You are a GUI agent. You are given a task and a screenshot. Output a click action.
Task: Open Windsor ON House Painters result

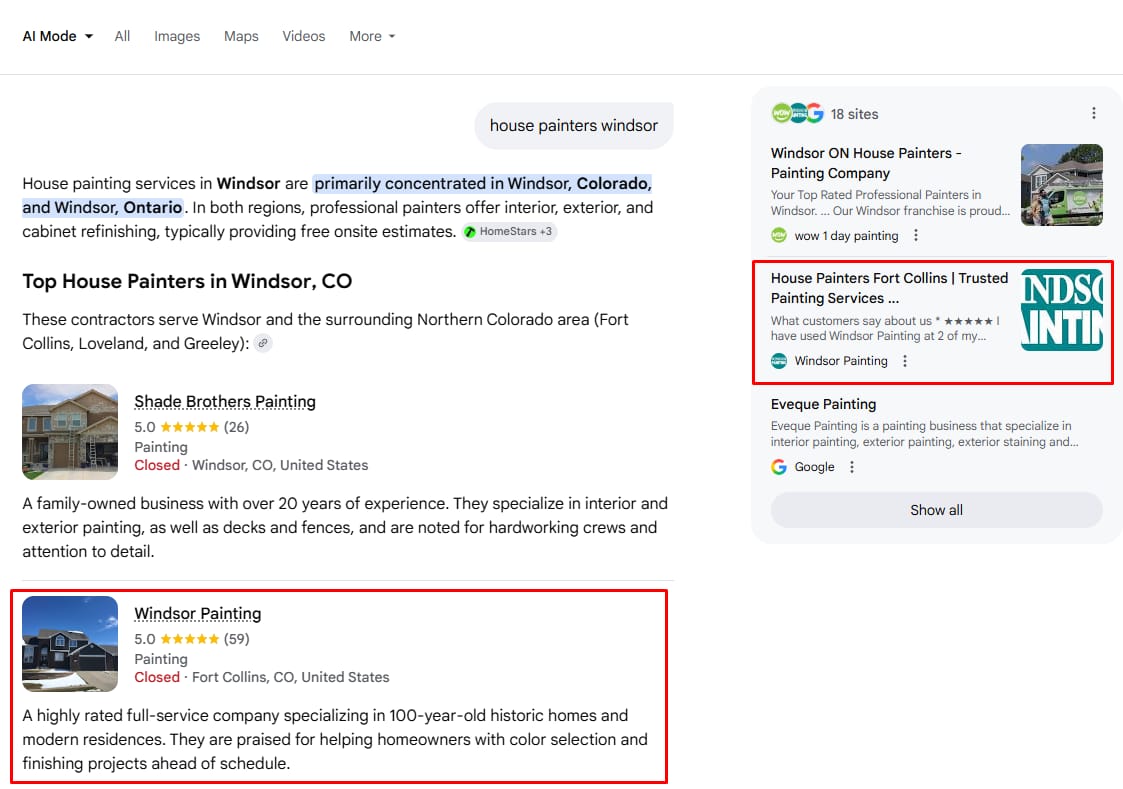click(866, 163)
